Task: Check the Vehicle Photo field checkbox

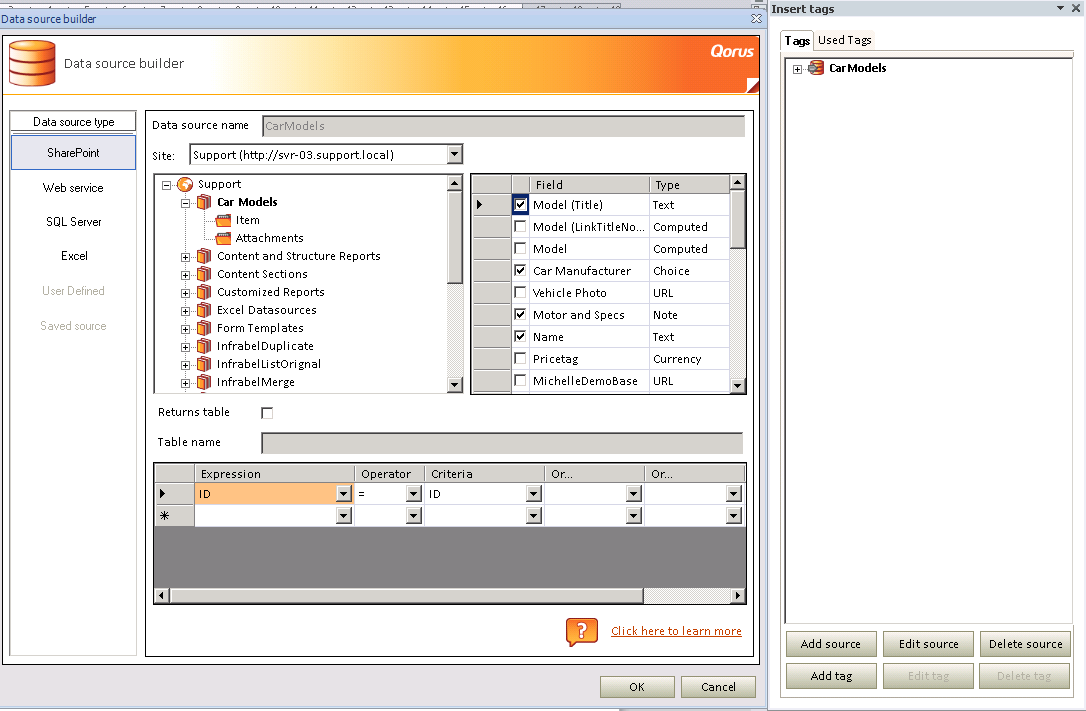Action: click(520, 293)
